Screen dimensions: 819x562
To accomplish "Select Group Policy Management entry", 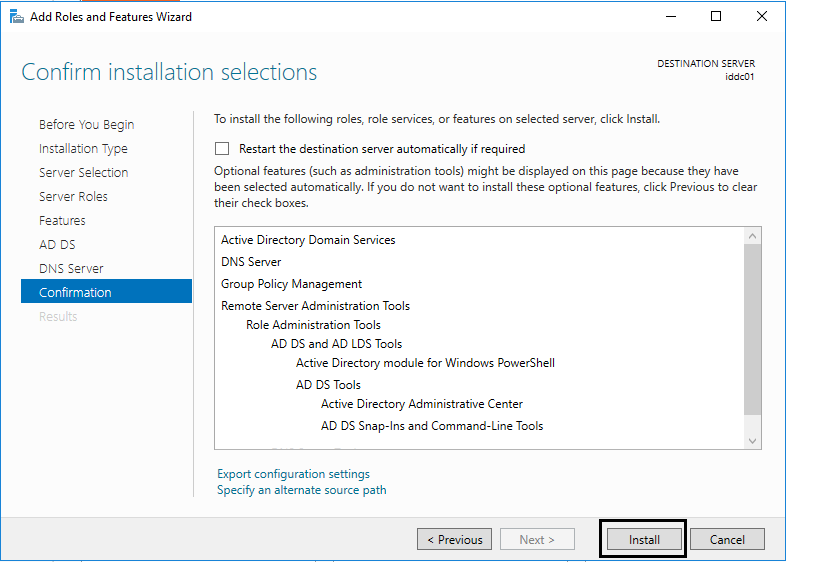I will (x=291, y=284).
